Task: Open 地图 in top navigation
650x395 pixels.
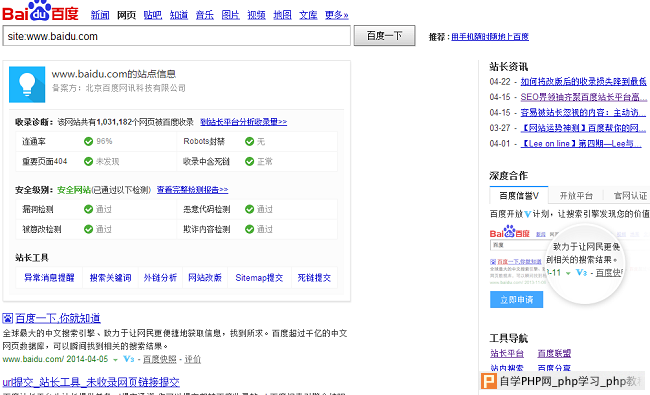Action: pyautogui.click(x=282, y=15)
